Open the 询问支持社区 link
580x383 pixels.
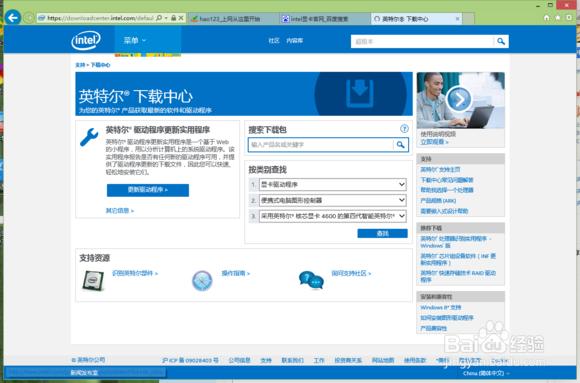click(x=351, y=273)
